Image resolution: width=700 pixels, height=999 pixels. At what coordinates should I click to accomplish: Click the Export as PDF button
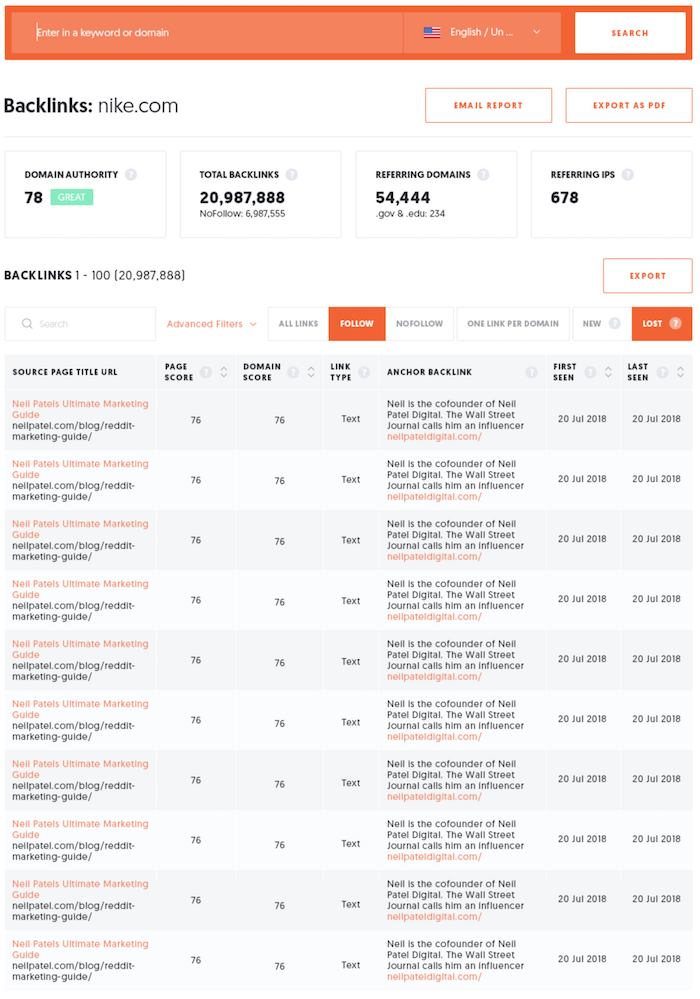[x=629, y=105]
